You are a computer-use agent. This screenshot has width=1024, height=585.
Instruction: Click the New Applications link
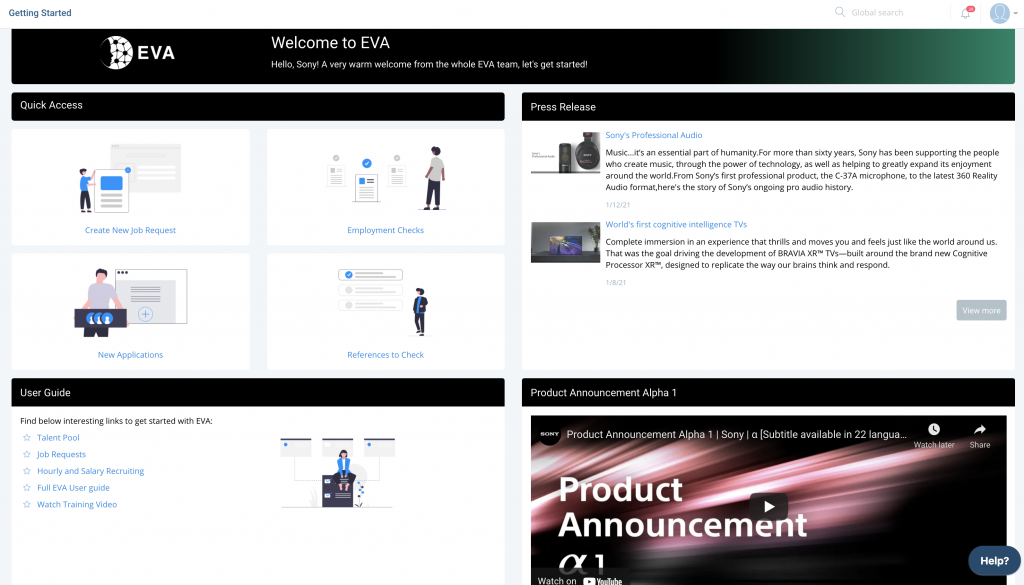pyautogui.click(x=130, y=355)
